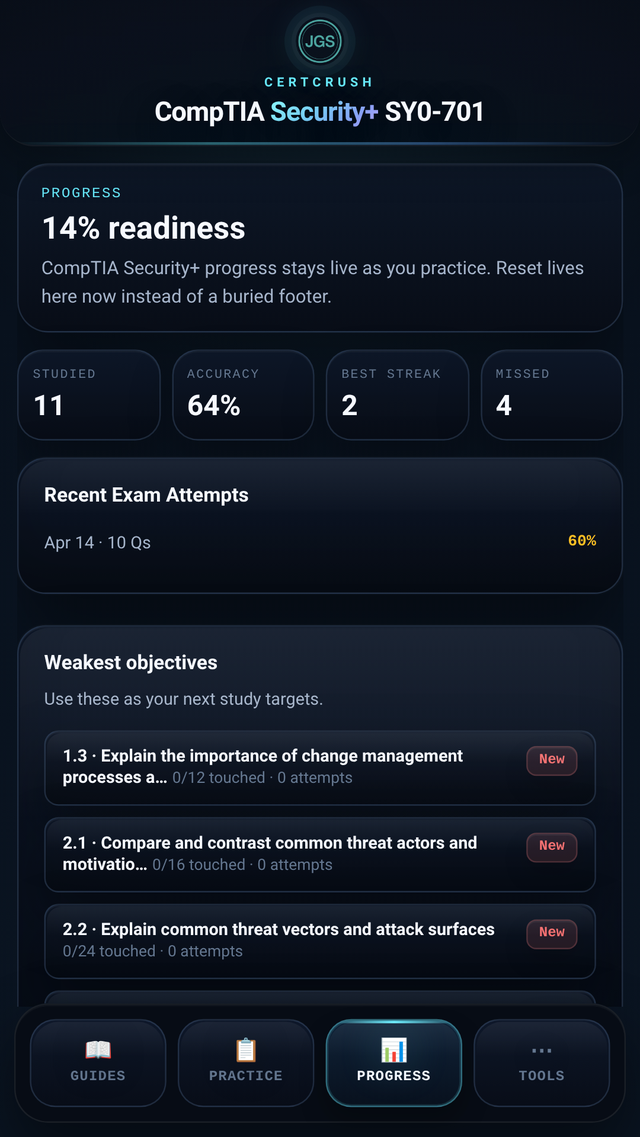Viewport: 640px width, 1137px height.
Task: Select the Guides book icon
Action: (97, 1050)
